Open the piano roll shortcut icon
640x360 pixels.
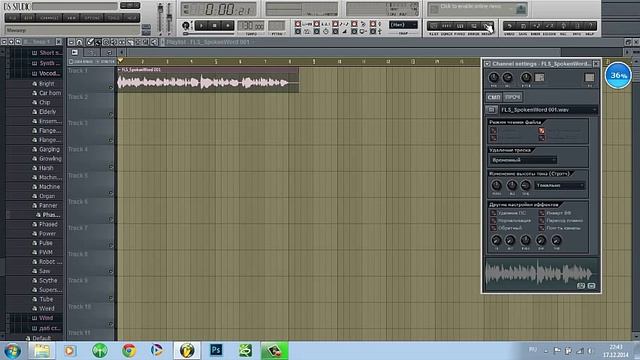(x=460, y=26)
